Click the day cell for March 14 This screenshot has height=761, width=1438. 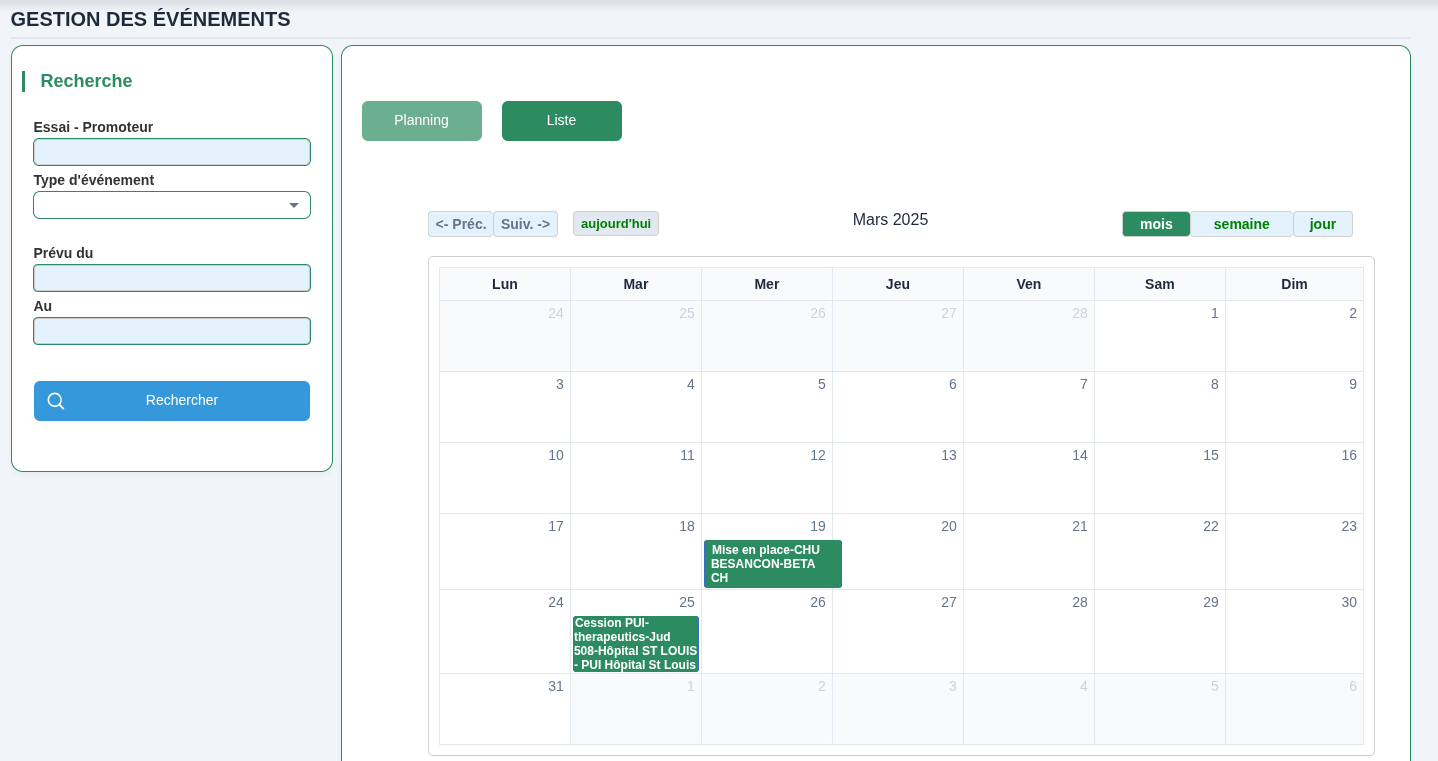(x=1028, y=478)
